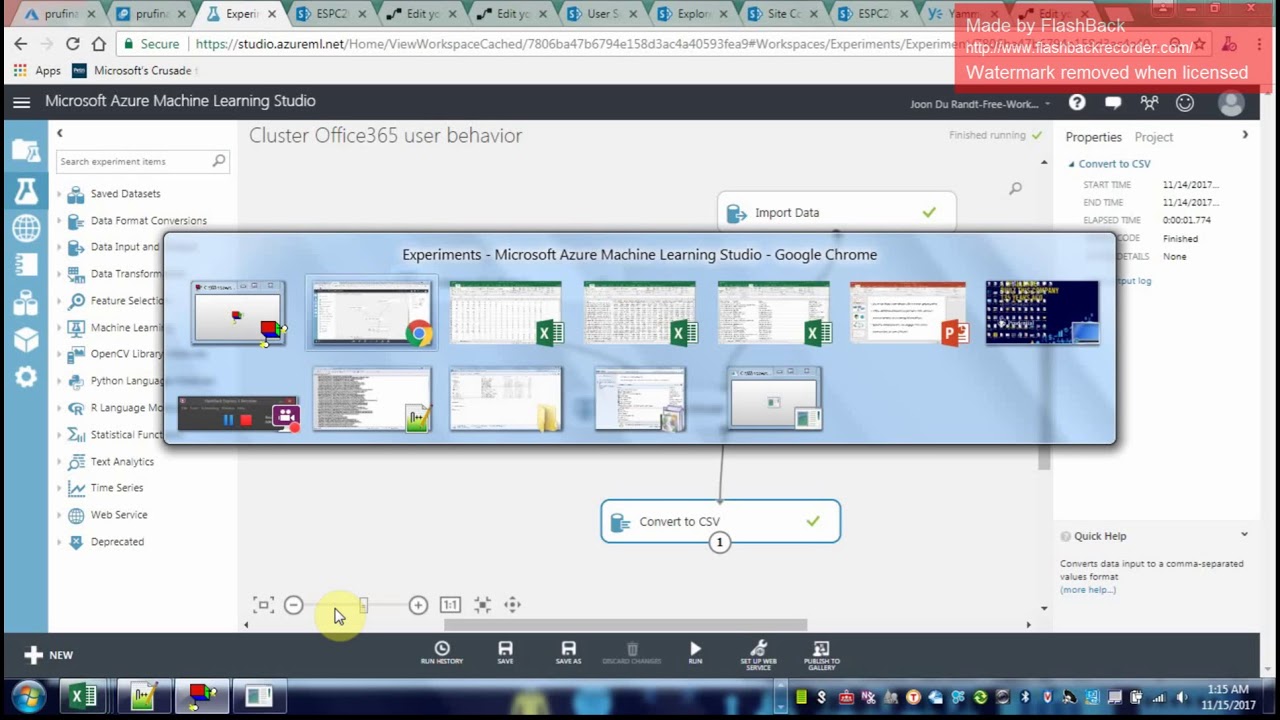1280x720 pixels.
Task: Click Set Up Web Service
Action: click(x=758, y=655)
